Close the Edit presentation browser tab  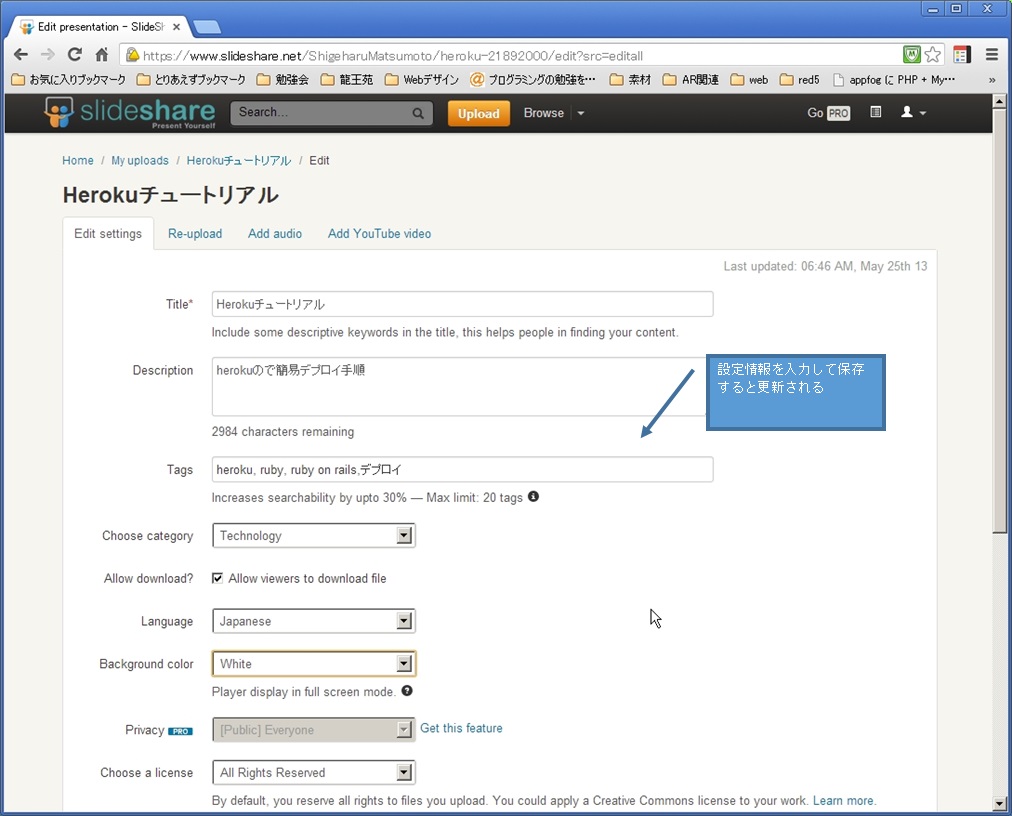pos(176,27)
